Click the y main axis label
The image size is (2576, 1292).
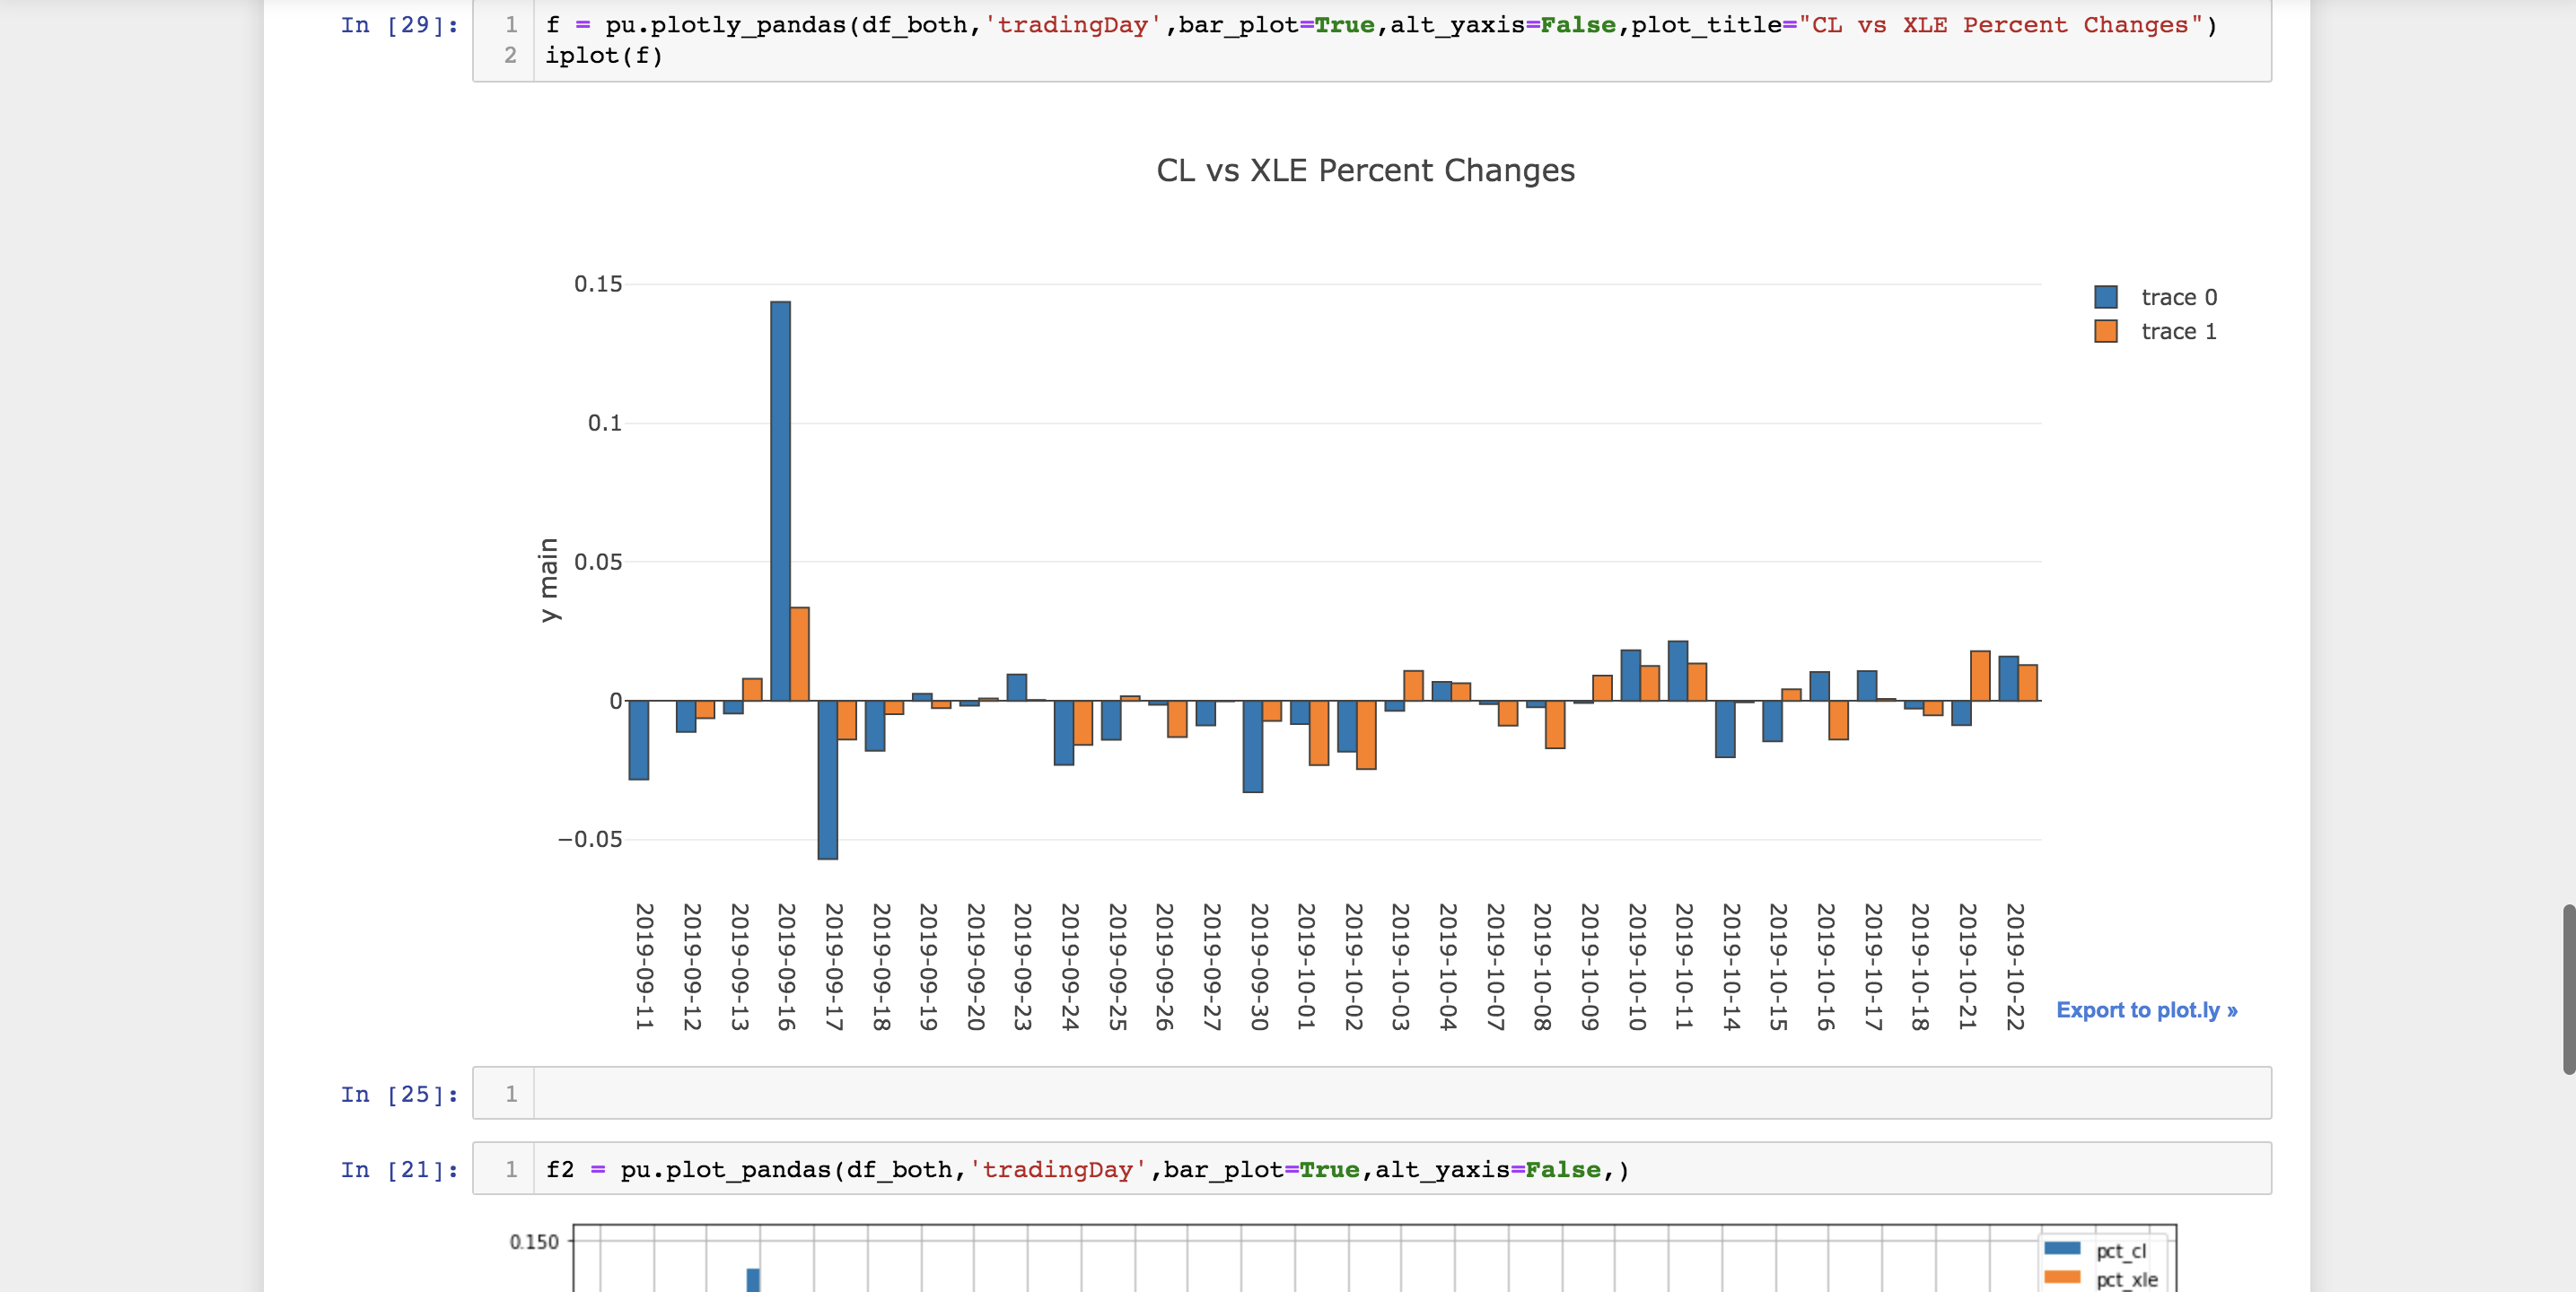pyautogui.click(x=549, y=580)
